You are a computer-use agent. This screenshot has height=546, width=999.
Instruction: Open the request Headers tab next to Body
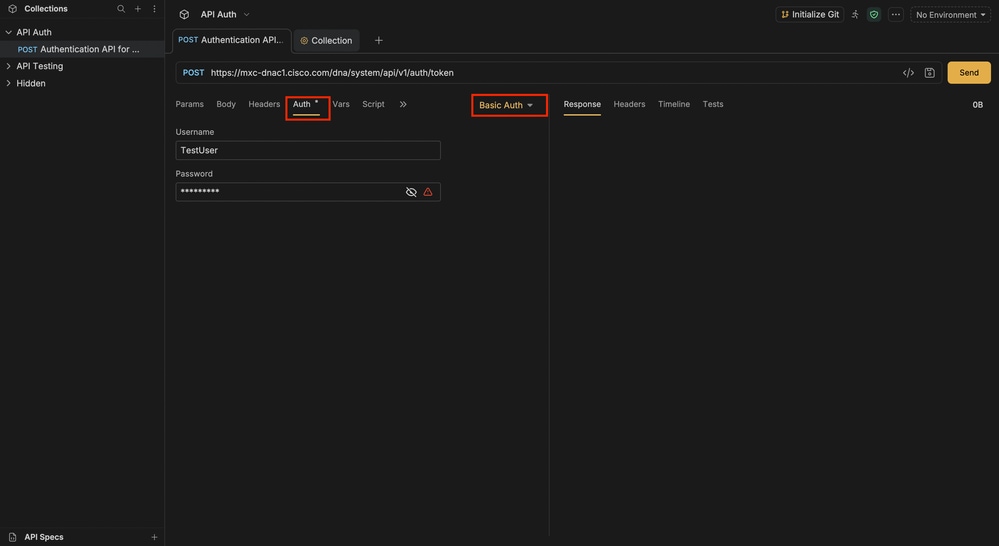point(264,104)
